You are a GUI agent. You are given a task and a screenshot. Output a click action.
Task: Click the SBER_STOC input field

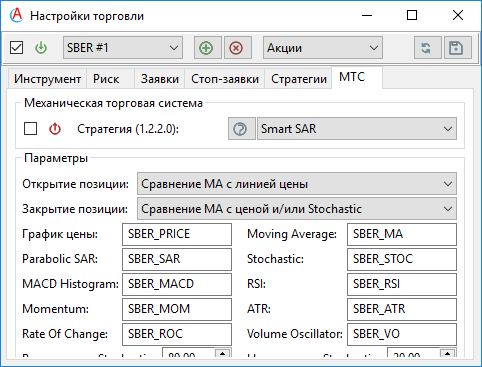(x=402, y=259)
